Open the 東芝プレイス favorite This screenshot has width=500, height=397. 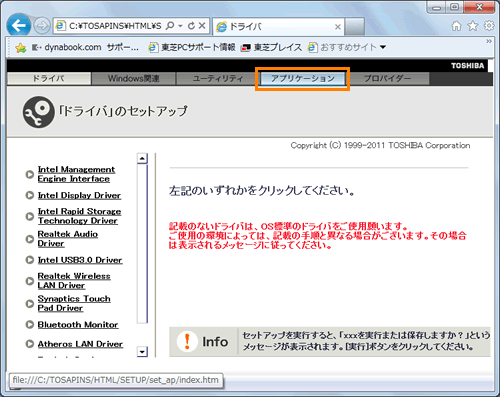click(271, 48)
